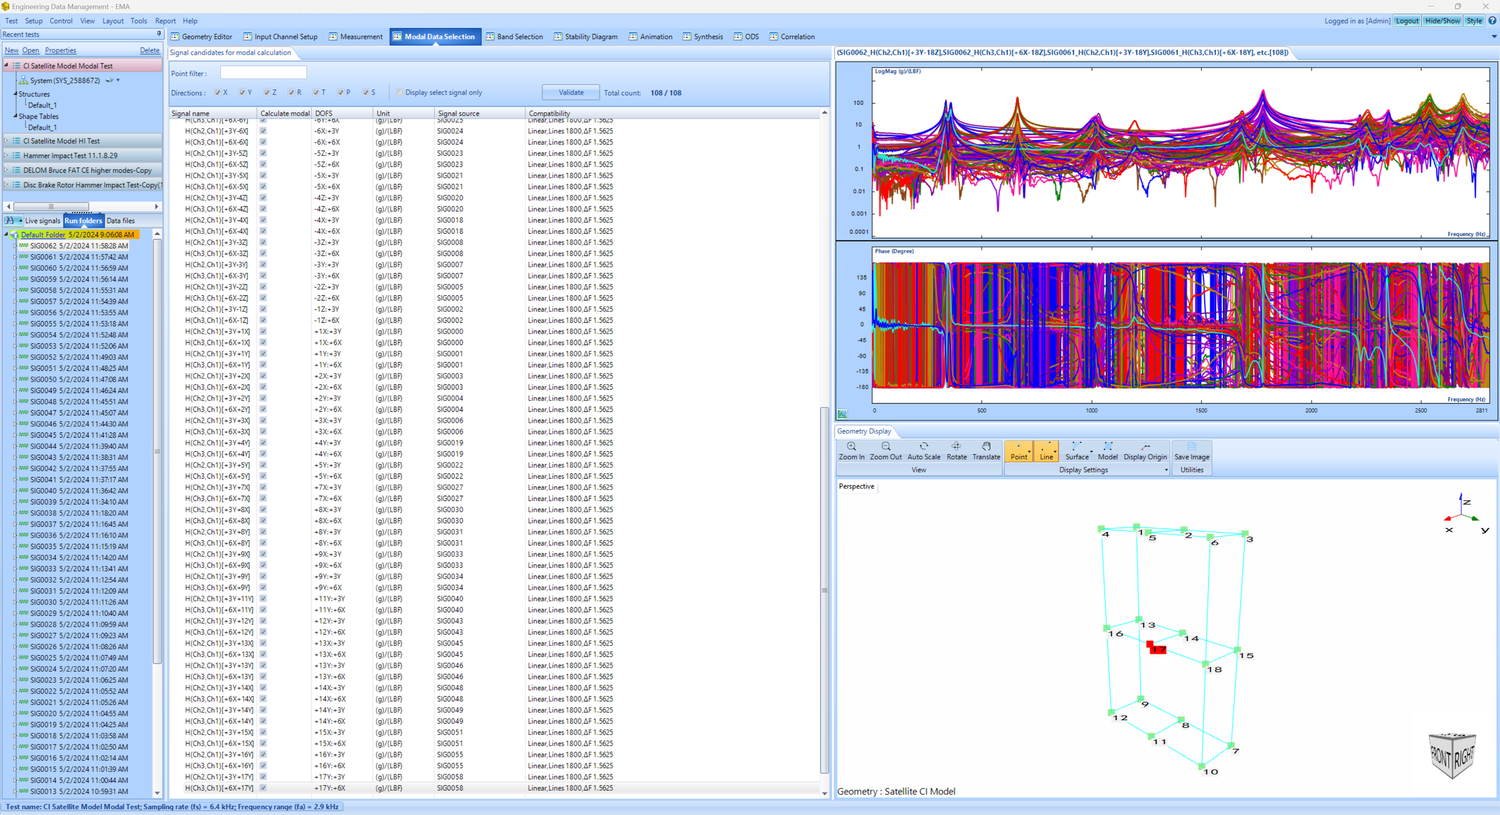Expand the Structures tree node
Screen dimensions: 1500x815
tap(17, 94)
